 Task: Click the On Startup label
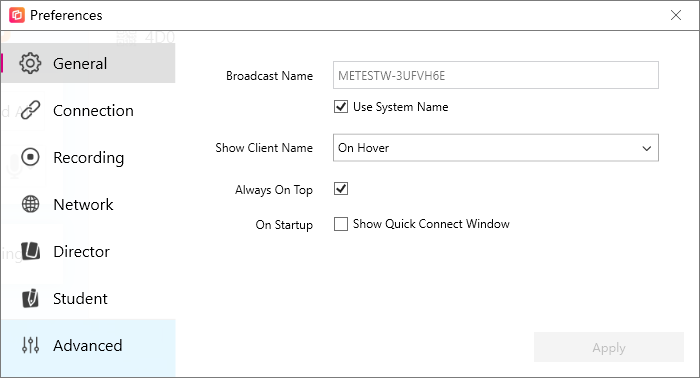point(284,224)
